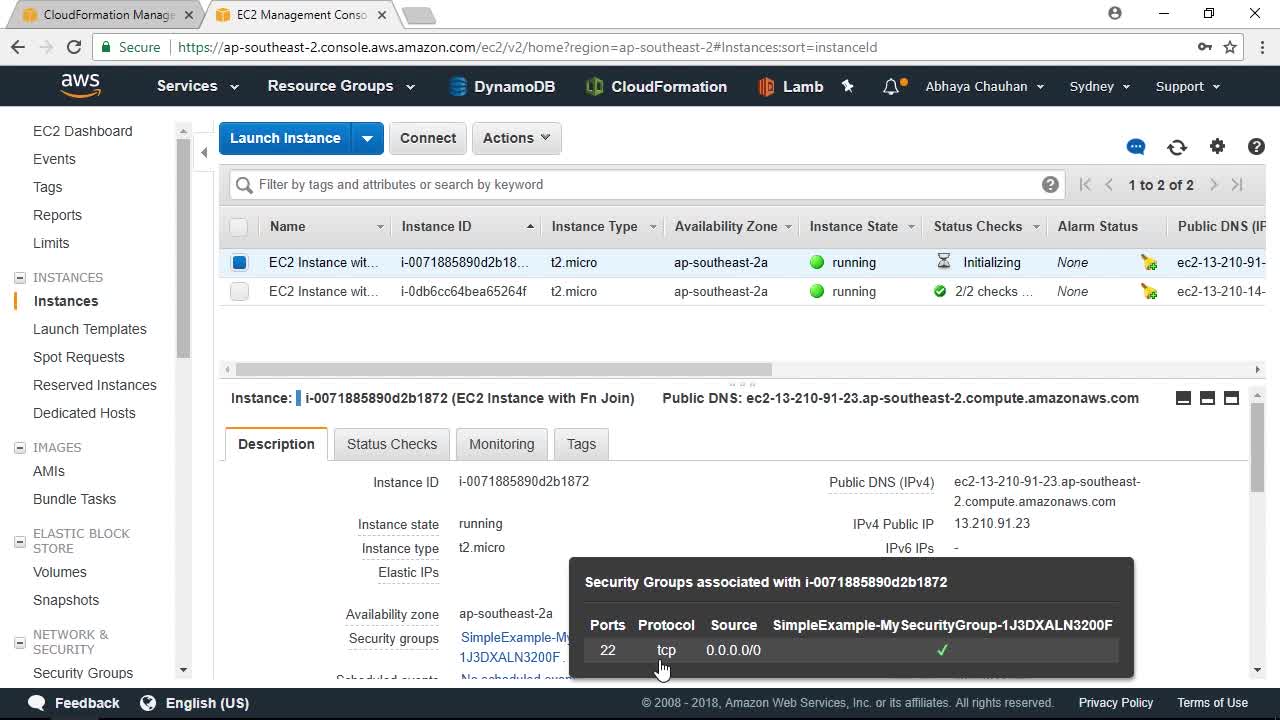Expand the Services menu
Image resolution: width=1280 pixels, height=720 pixels.
point(197,86)
